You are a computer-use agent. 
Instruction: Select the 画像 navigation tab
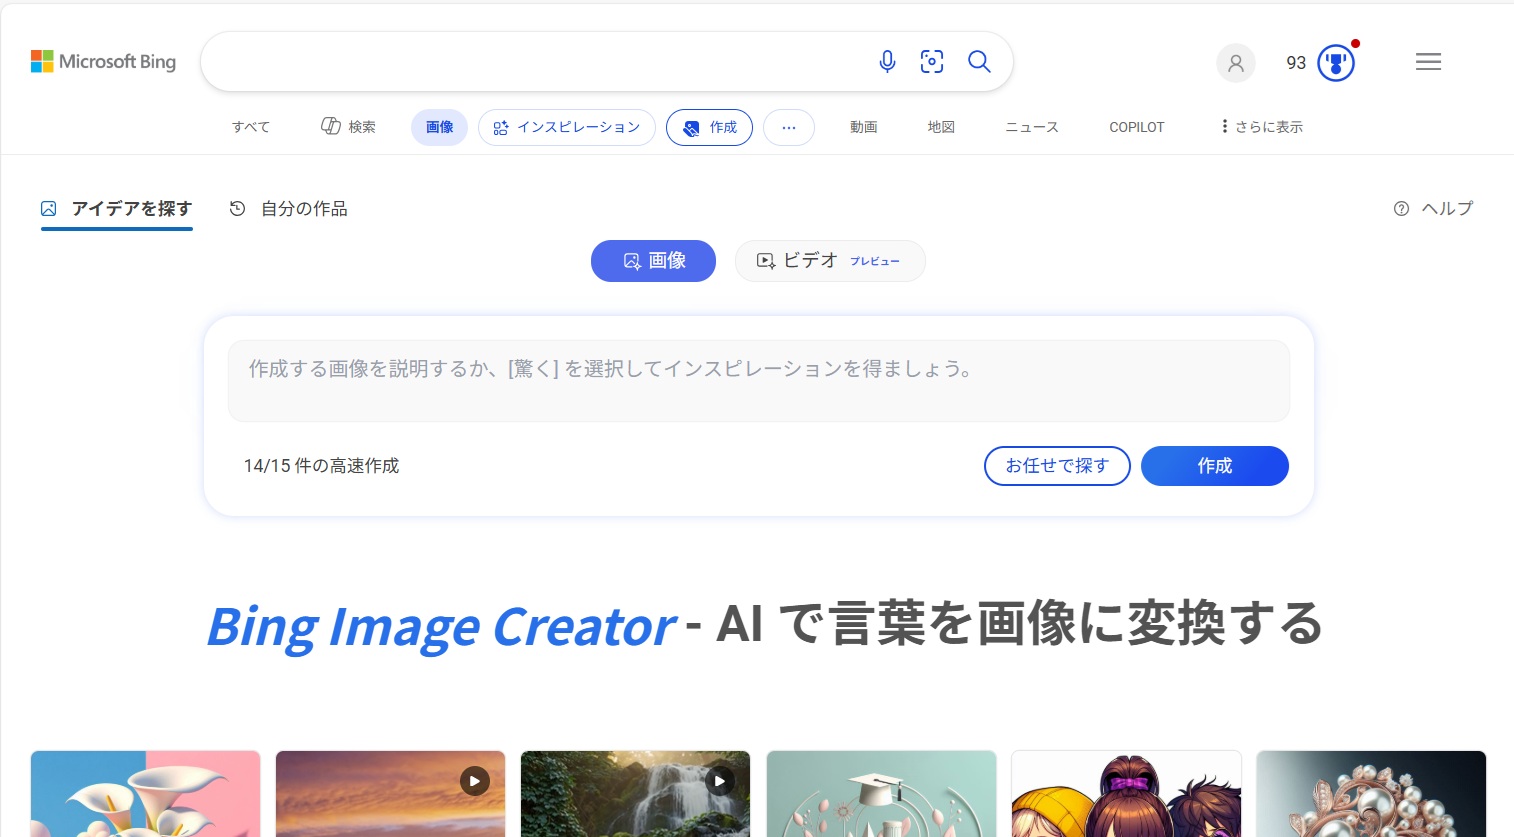click(x=439, y=127)
